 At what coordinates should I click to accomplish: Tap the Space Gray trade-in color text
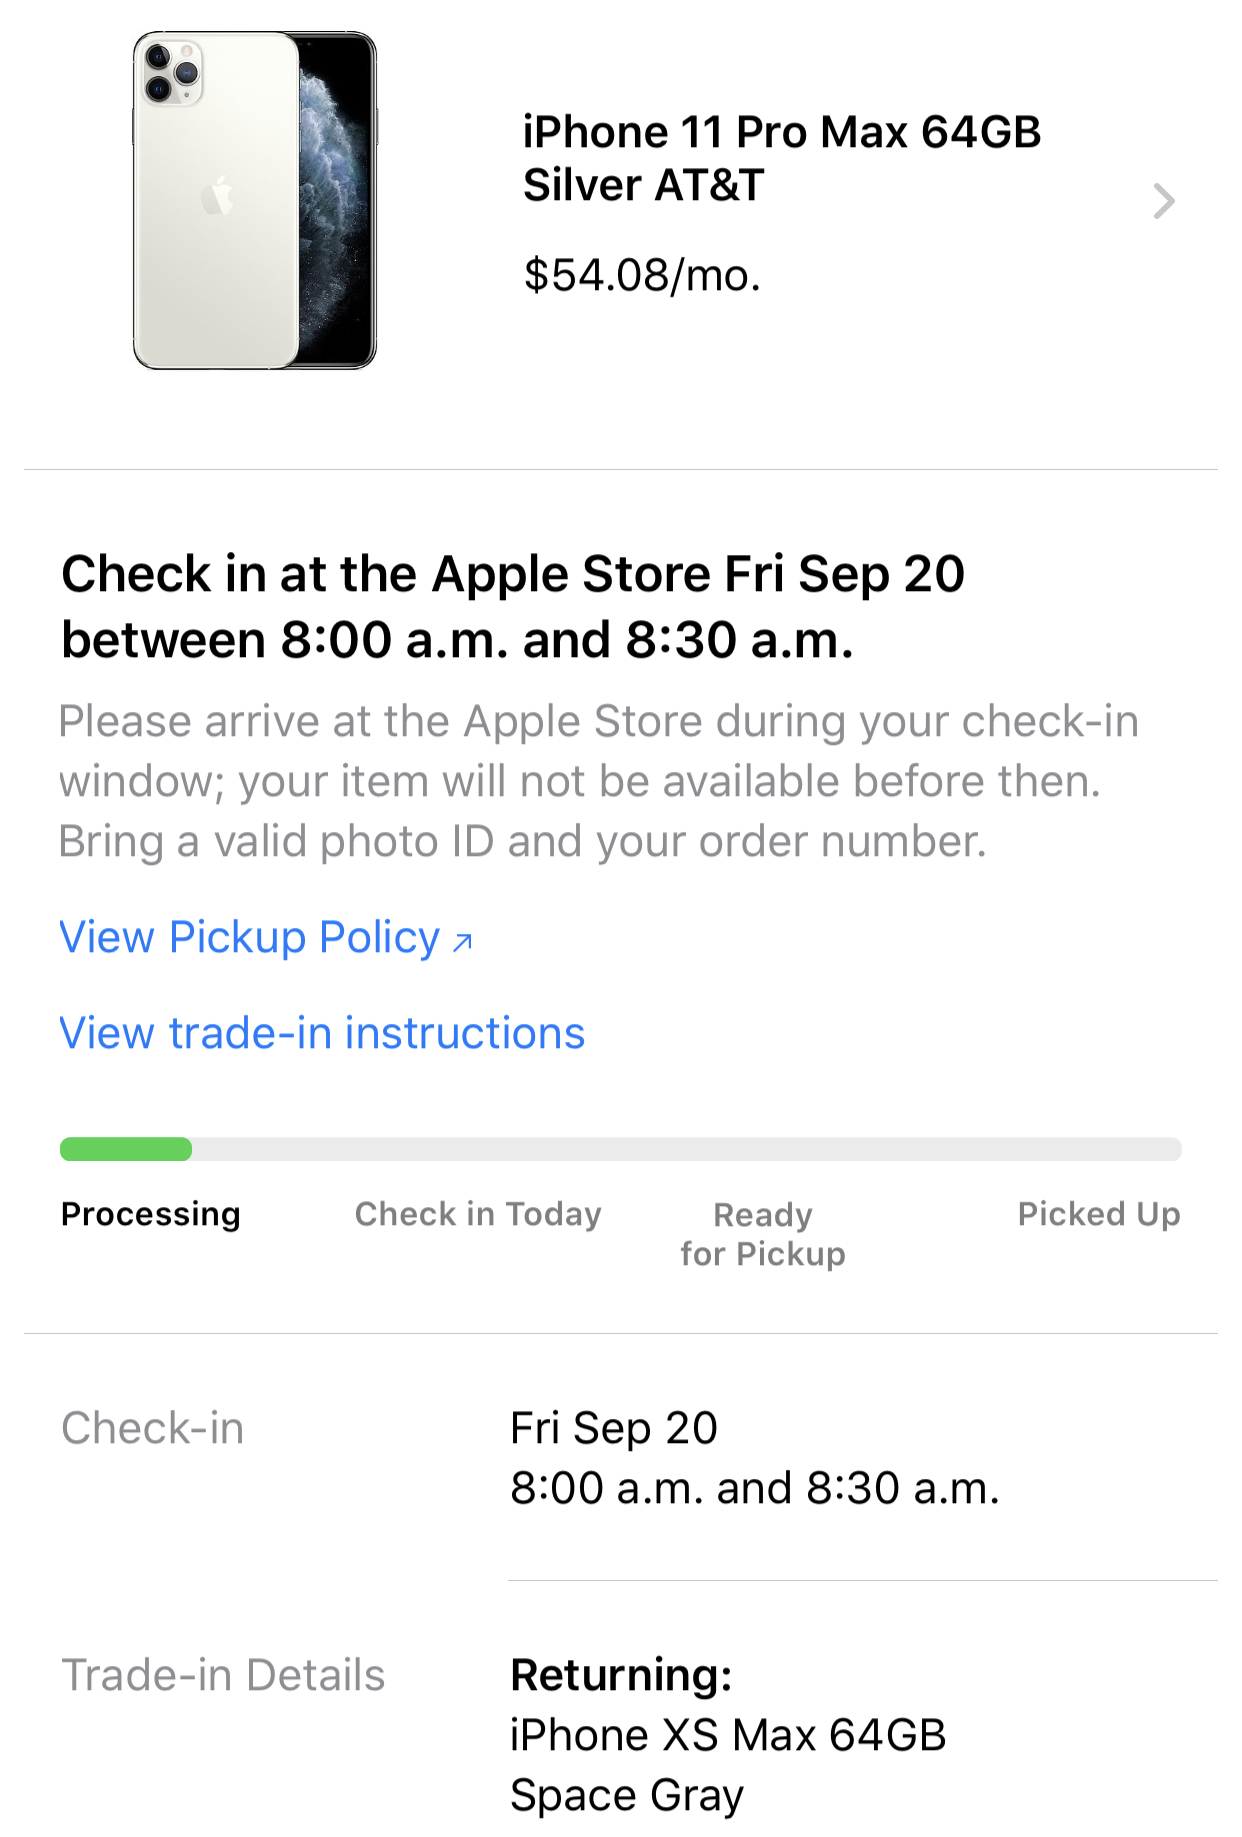click(x=627, y=1796)
